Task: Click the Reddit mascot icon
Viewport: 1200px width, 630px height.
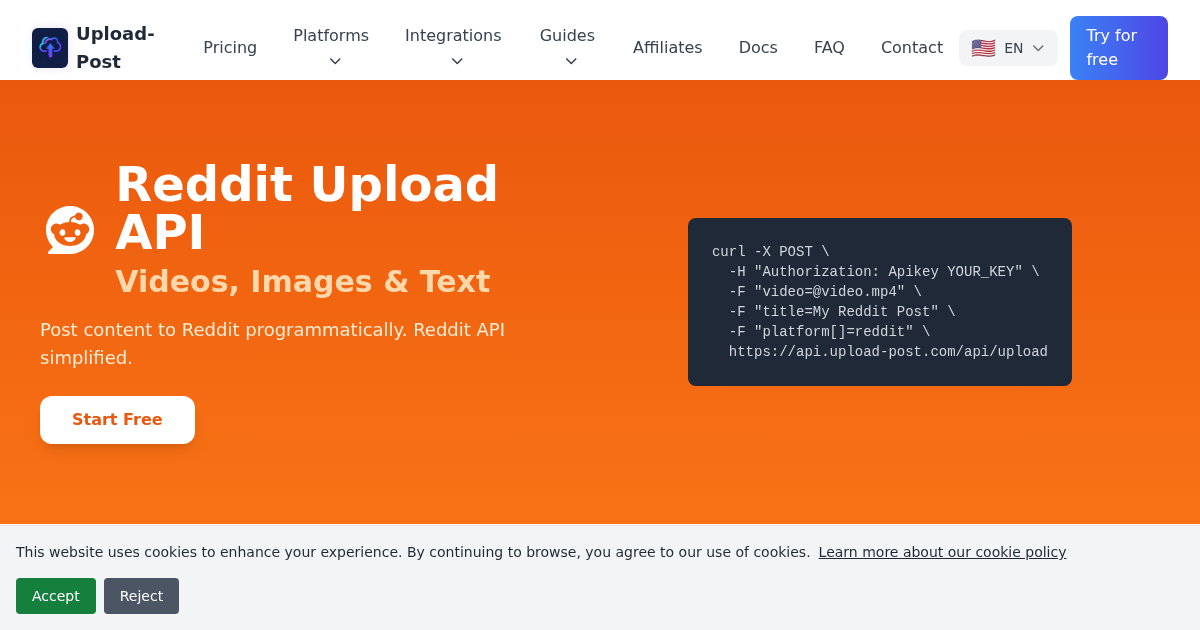Action: point(70,230)
